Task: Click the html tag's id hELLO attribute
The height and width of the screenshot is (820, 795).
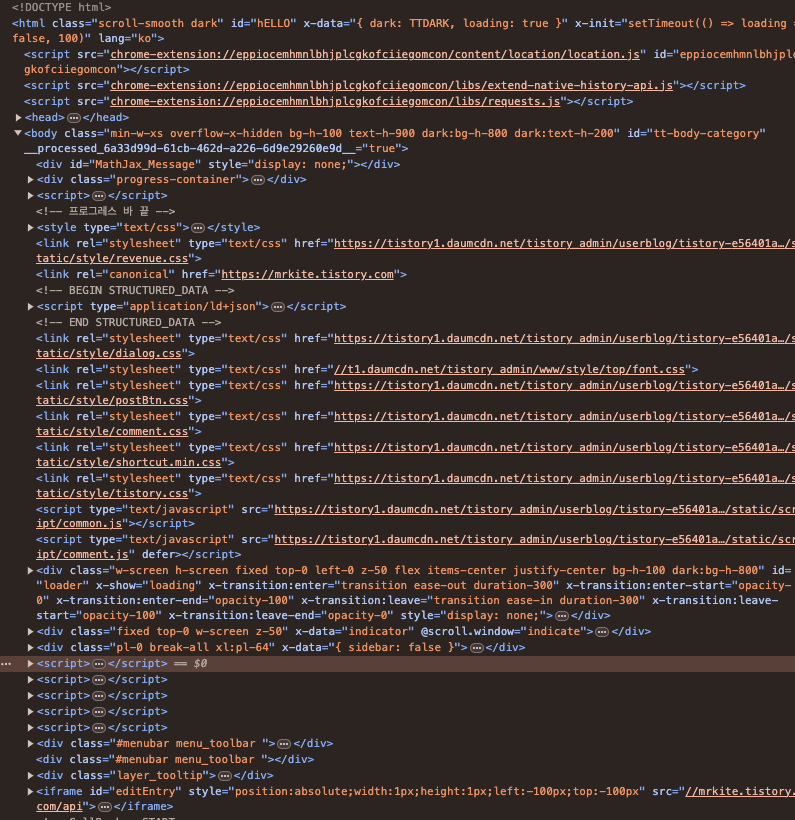Action: click(x=263, y=23)
